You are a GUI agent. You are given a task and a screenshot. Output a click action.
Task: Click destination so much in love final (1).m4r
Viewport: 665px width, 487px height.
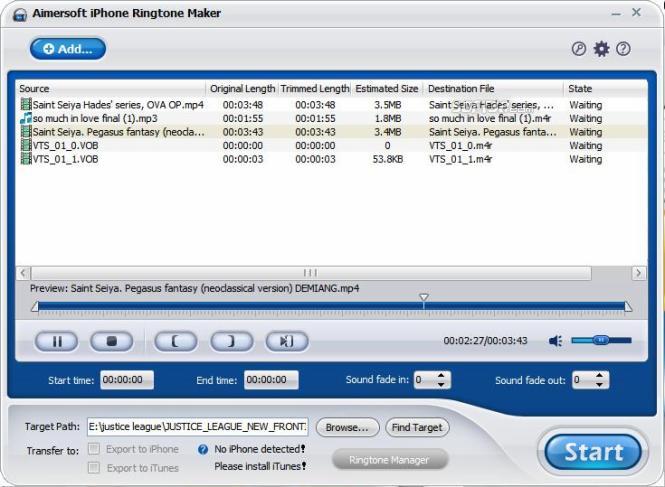click(x=490, y=118)
